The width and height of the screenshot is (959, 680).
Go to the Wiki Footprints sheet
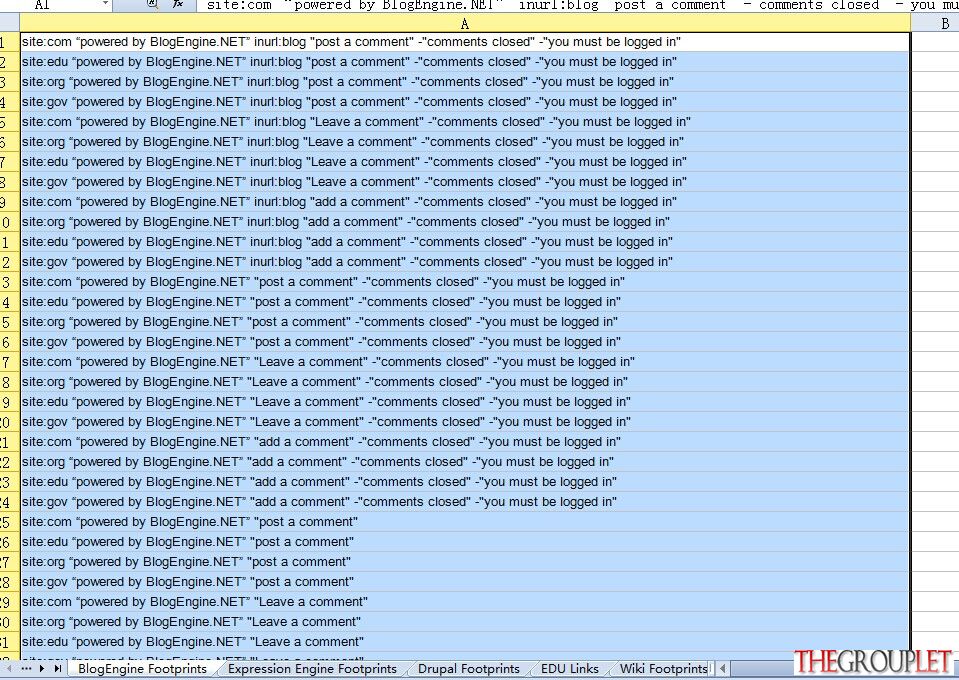pos(663,669)
